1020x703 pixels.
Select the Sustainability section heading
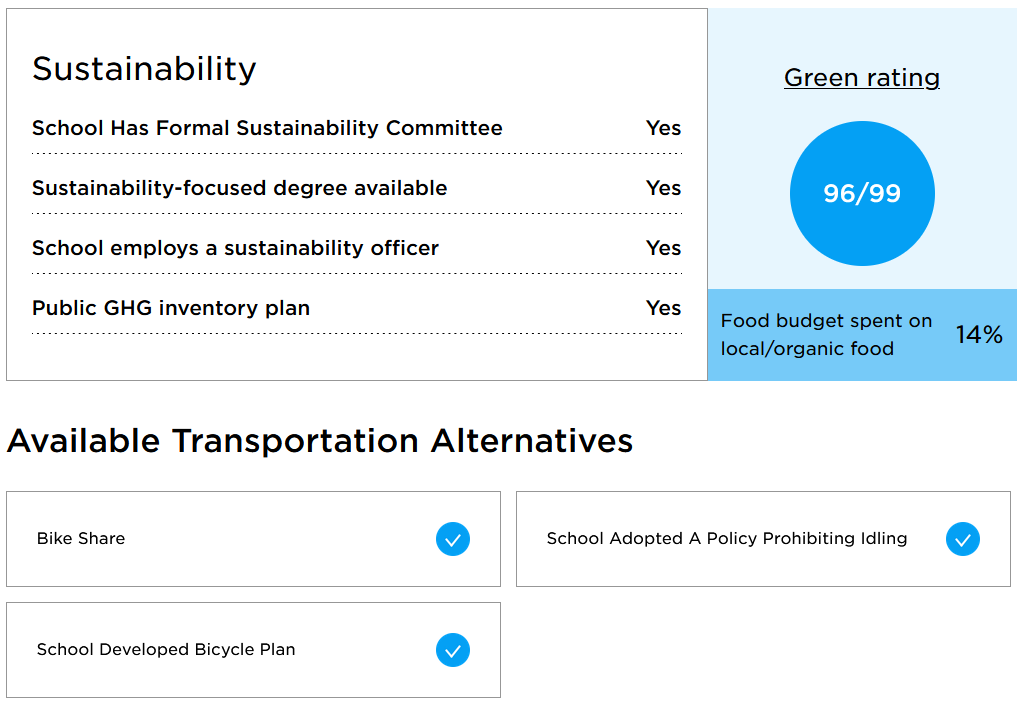144,69
